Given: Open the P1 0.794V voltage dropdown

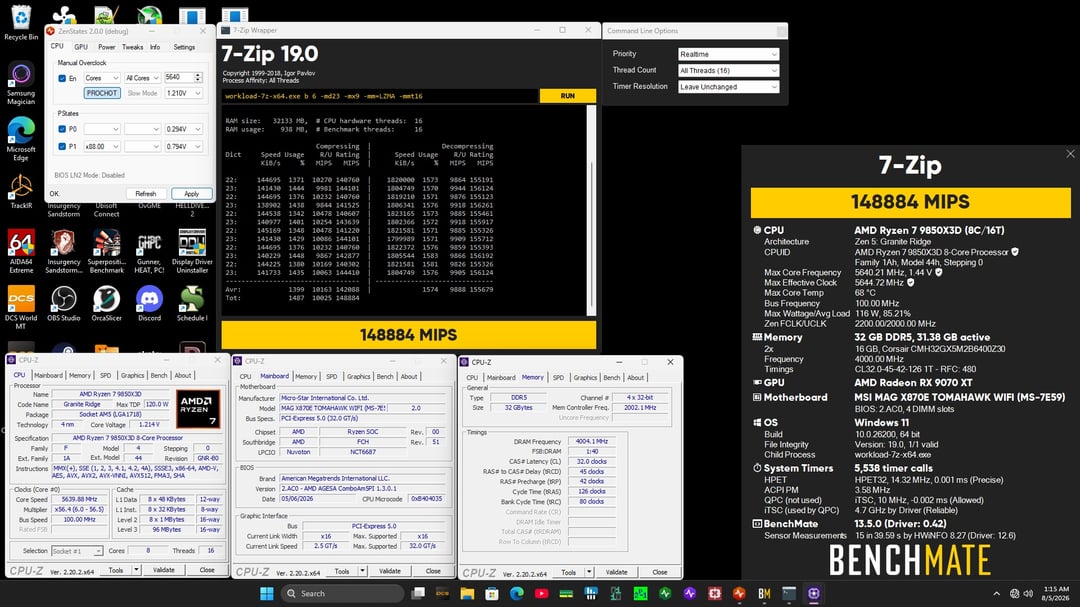Looking at the screenshot, I should 183,146.
